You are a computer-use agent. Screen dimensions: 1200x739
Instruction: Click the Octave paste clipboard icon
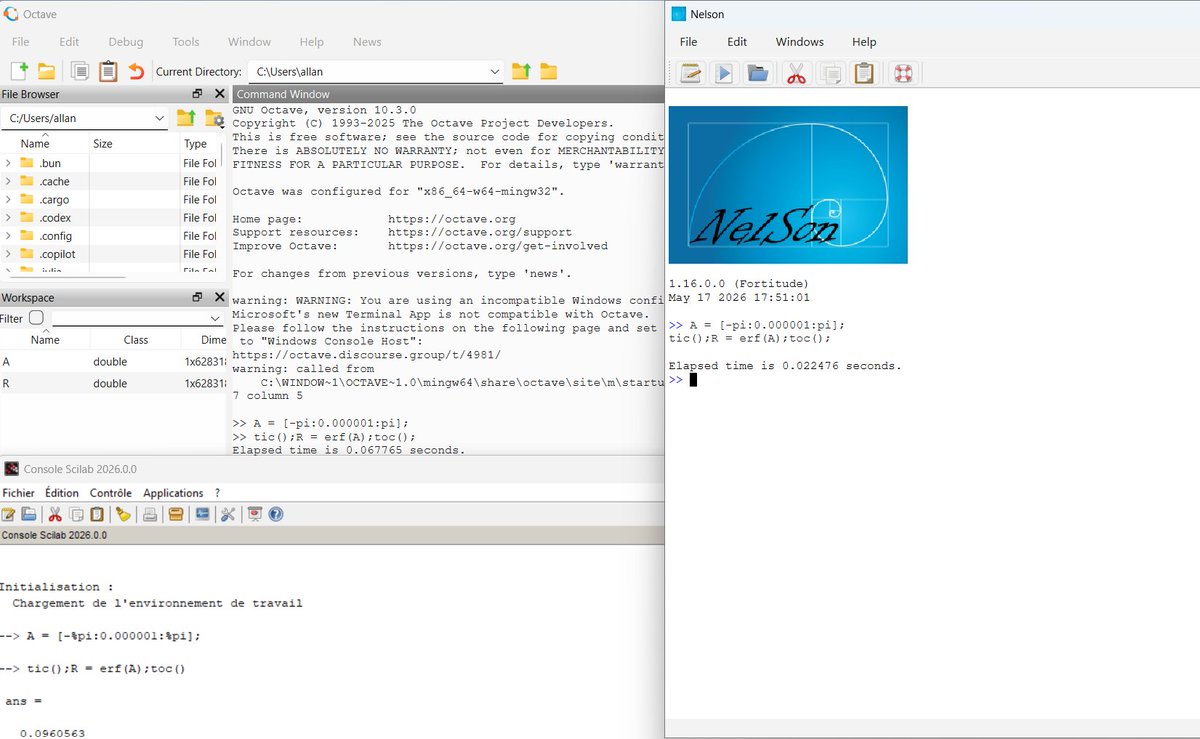click(108, 71)
